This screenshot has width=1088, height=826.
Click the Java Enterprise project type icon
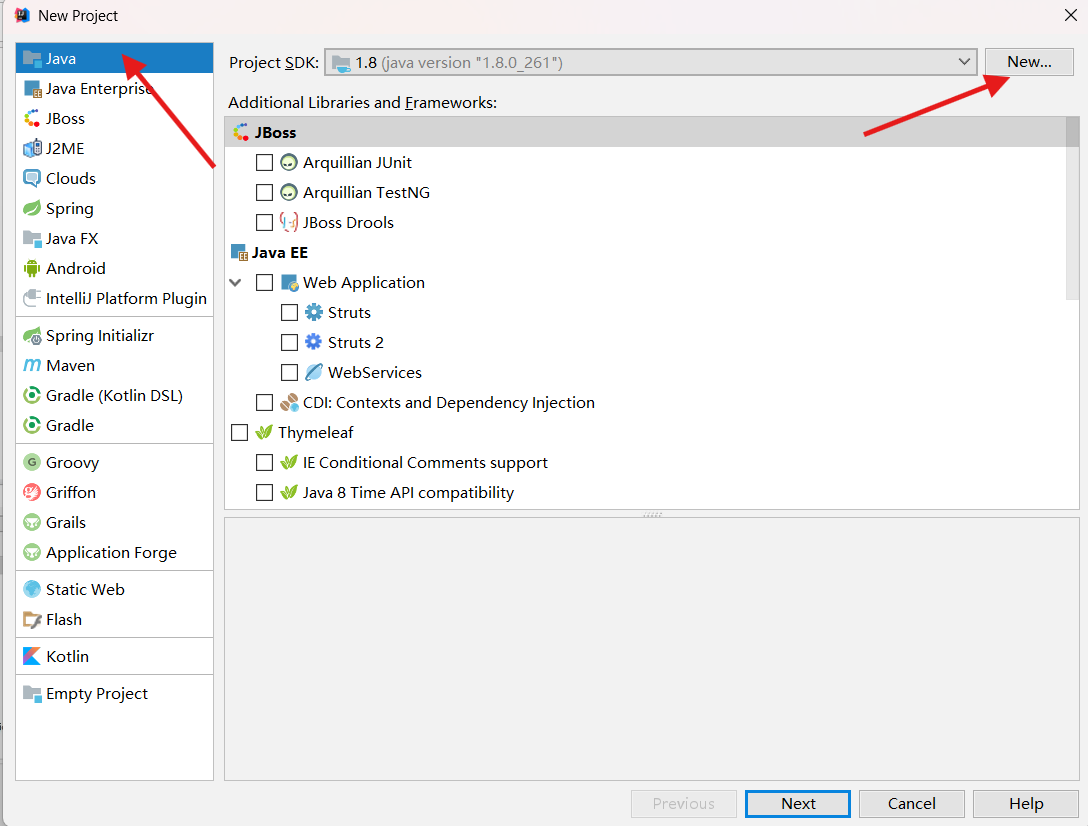tap(32, 89)
